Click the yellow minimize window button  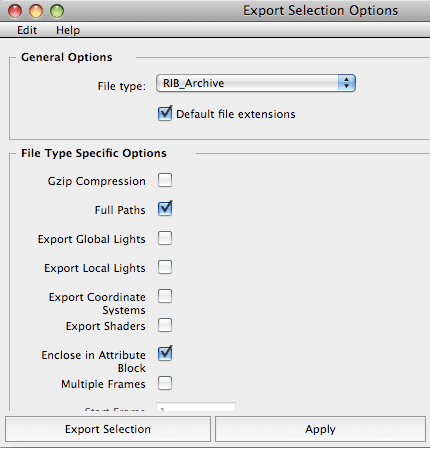pos(36,11)
